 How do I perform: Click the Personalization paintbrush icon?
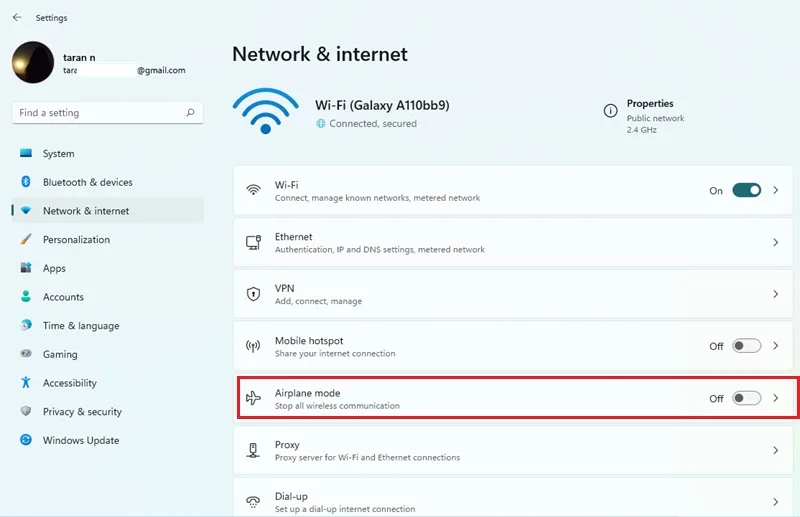[26, 239]
